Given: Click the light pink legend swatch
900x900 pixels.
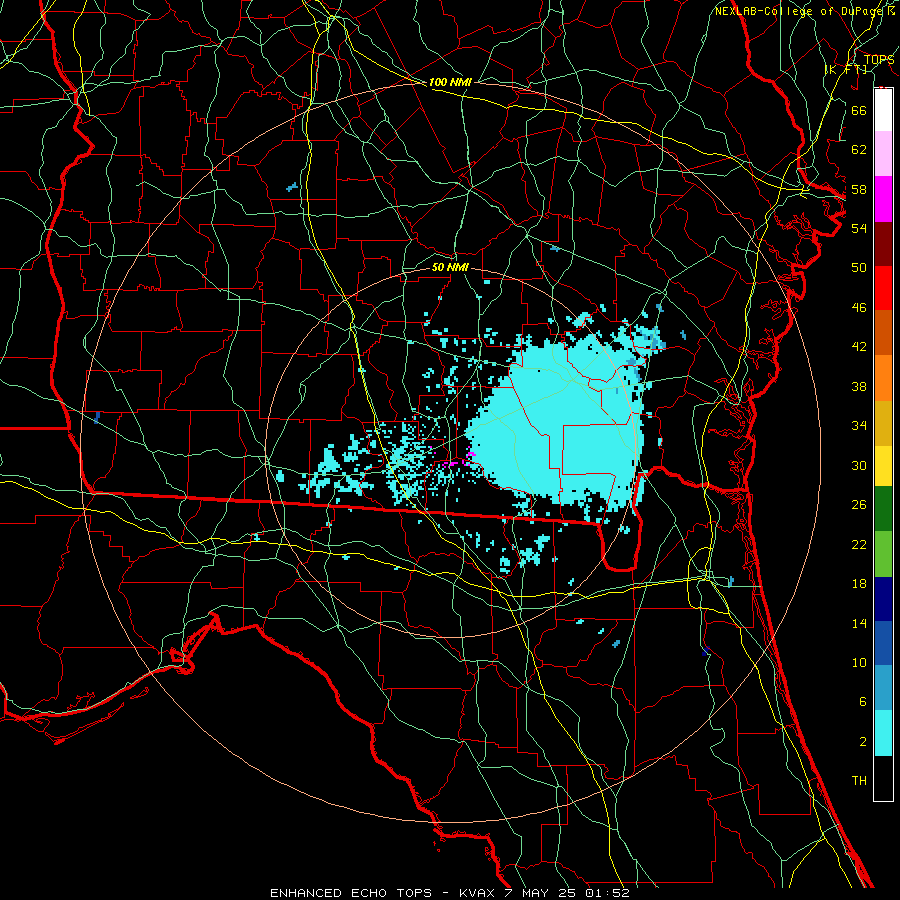Looking at the screenshot, I should 883,154.
